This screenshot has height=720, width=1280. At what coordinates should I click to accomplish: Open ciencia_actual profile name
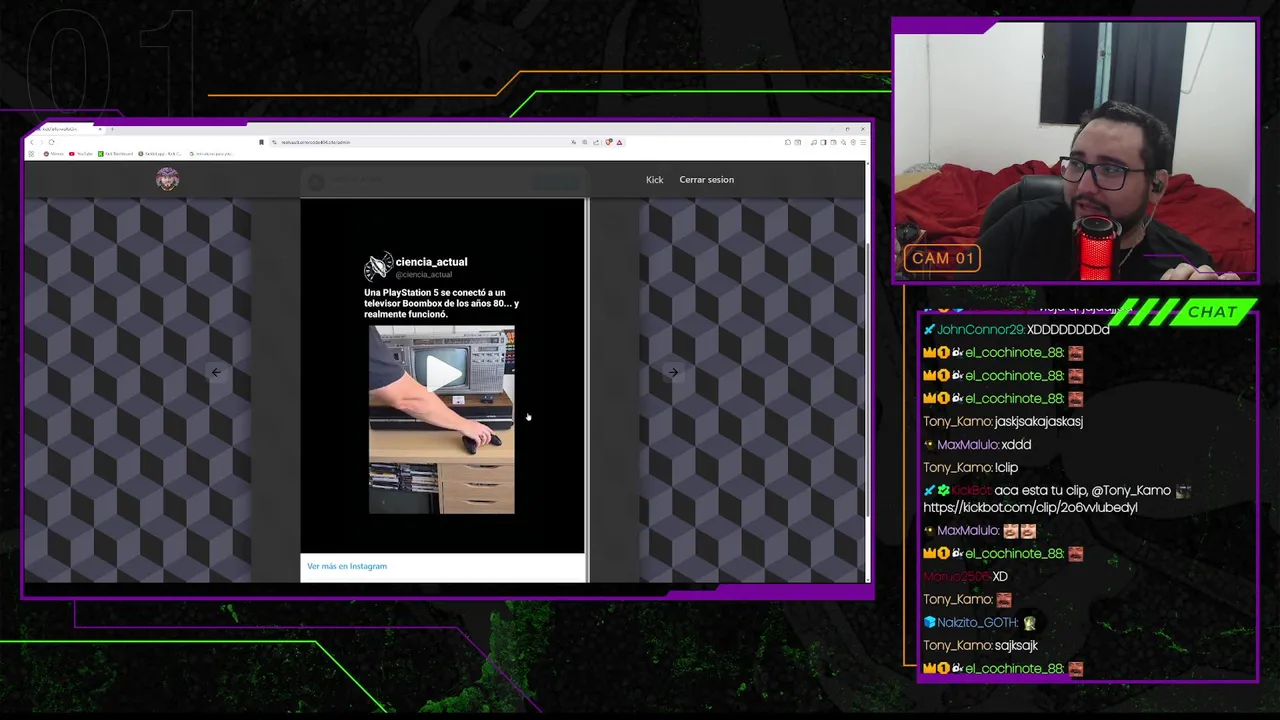coord(431,262)
